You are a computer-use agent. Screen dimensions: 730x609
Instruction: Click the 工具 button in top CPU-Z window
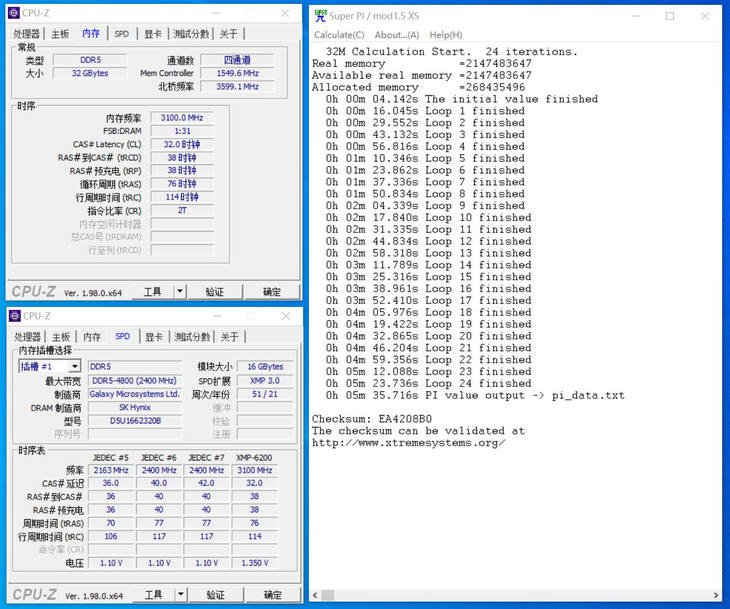(152, 292)
